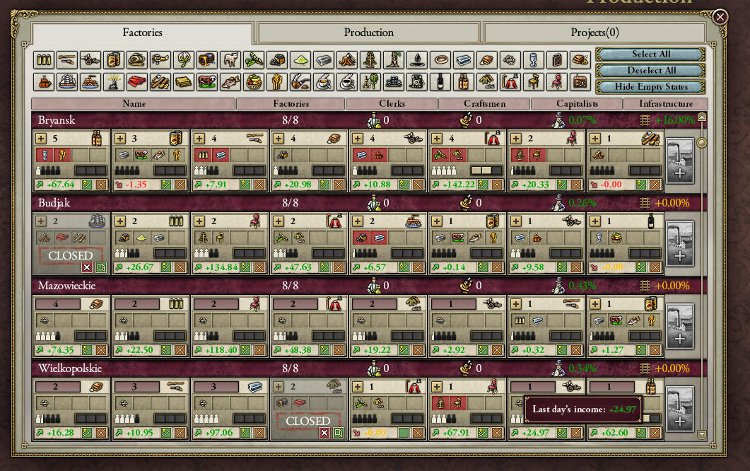Screen dimensions: 750x471
Task: Build a new factory in Mazowieckie
Action: pos(679,325)
